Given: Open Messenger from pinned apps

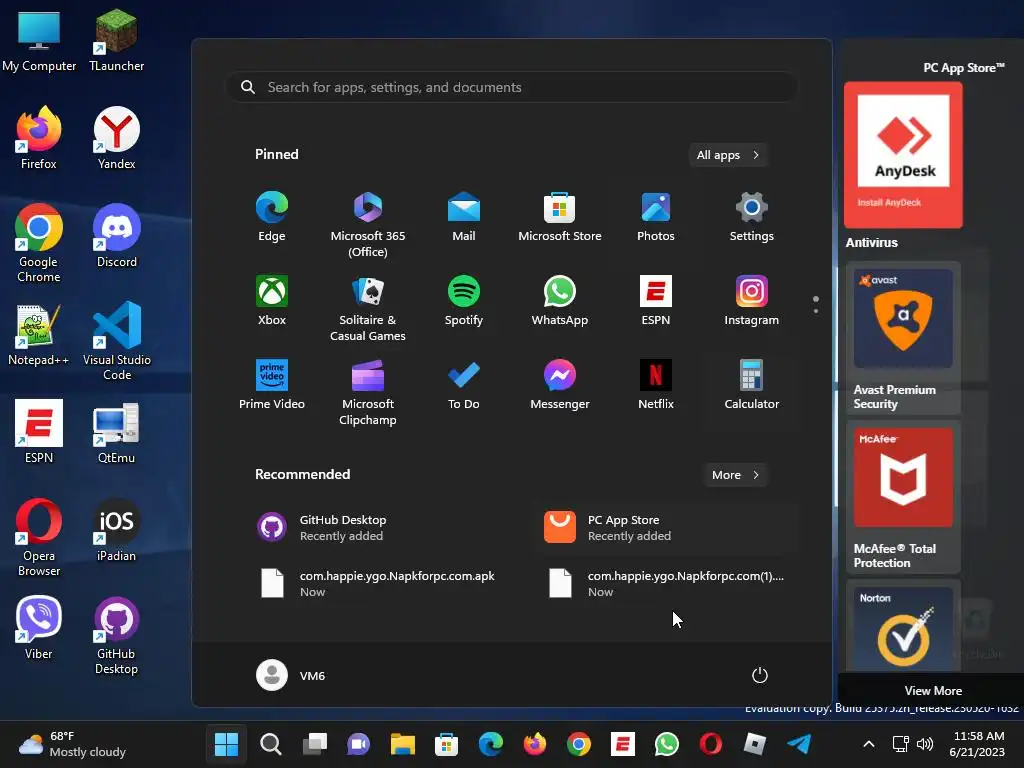Looking at the screenshot, I should 560,385.
